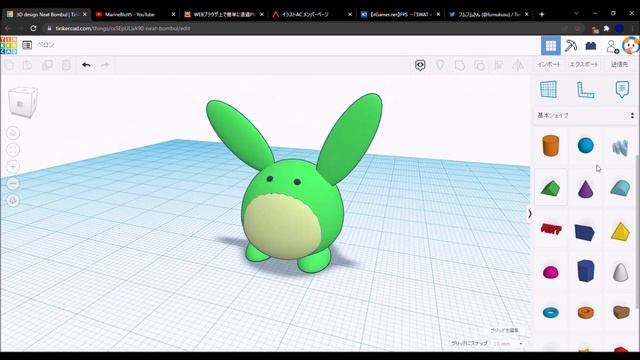640x360 pixels.
Task: Select the workplane tool
Action: (549, 89)
